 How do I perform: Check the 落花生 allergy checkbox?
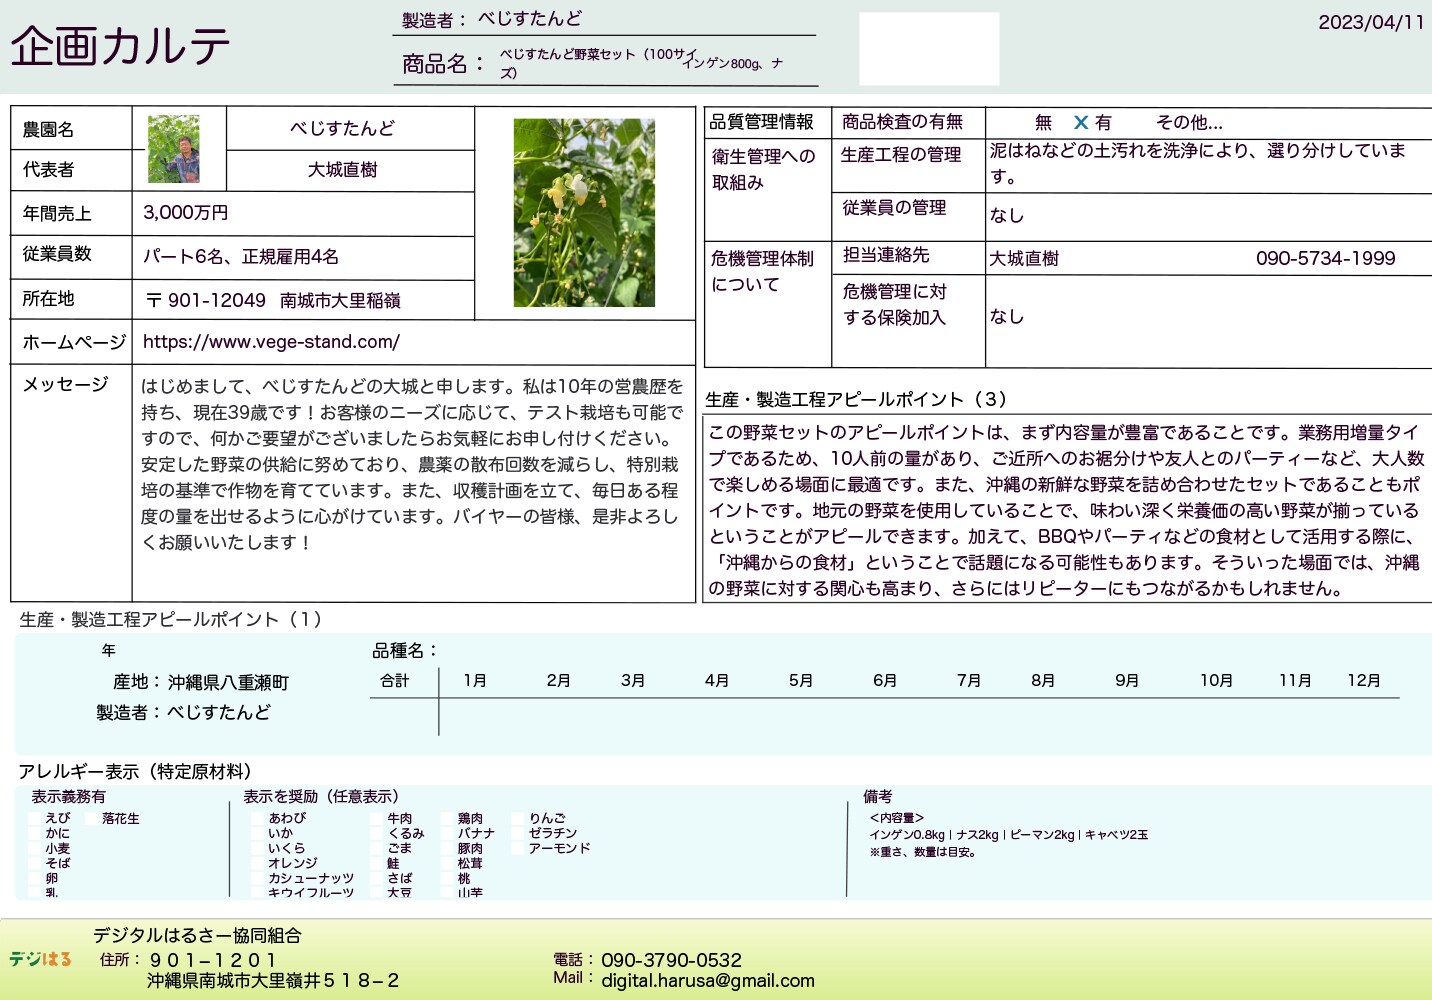tap(93, 818)
